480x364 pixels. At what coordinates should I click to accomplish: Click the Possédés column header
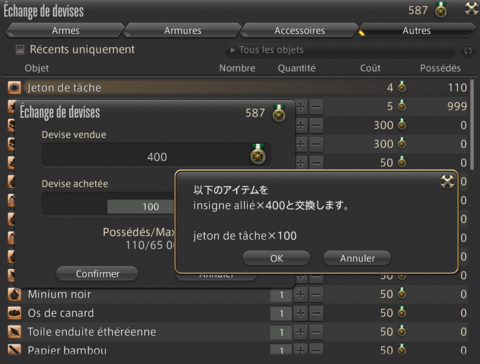point(440,68)
